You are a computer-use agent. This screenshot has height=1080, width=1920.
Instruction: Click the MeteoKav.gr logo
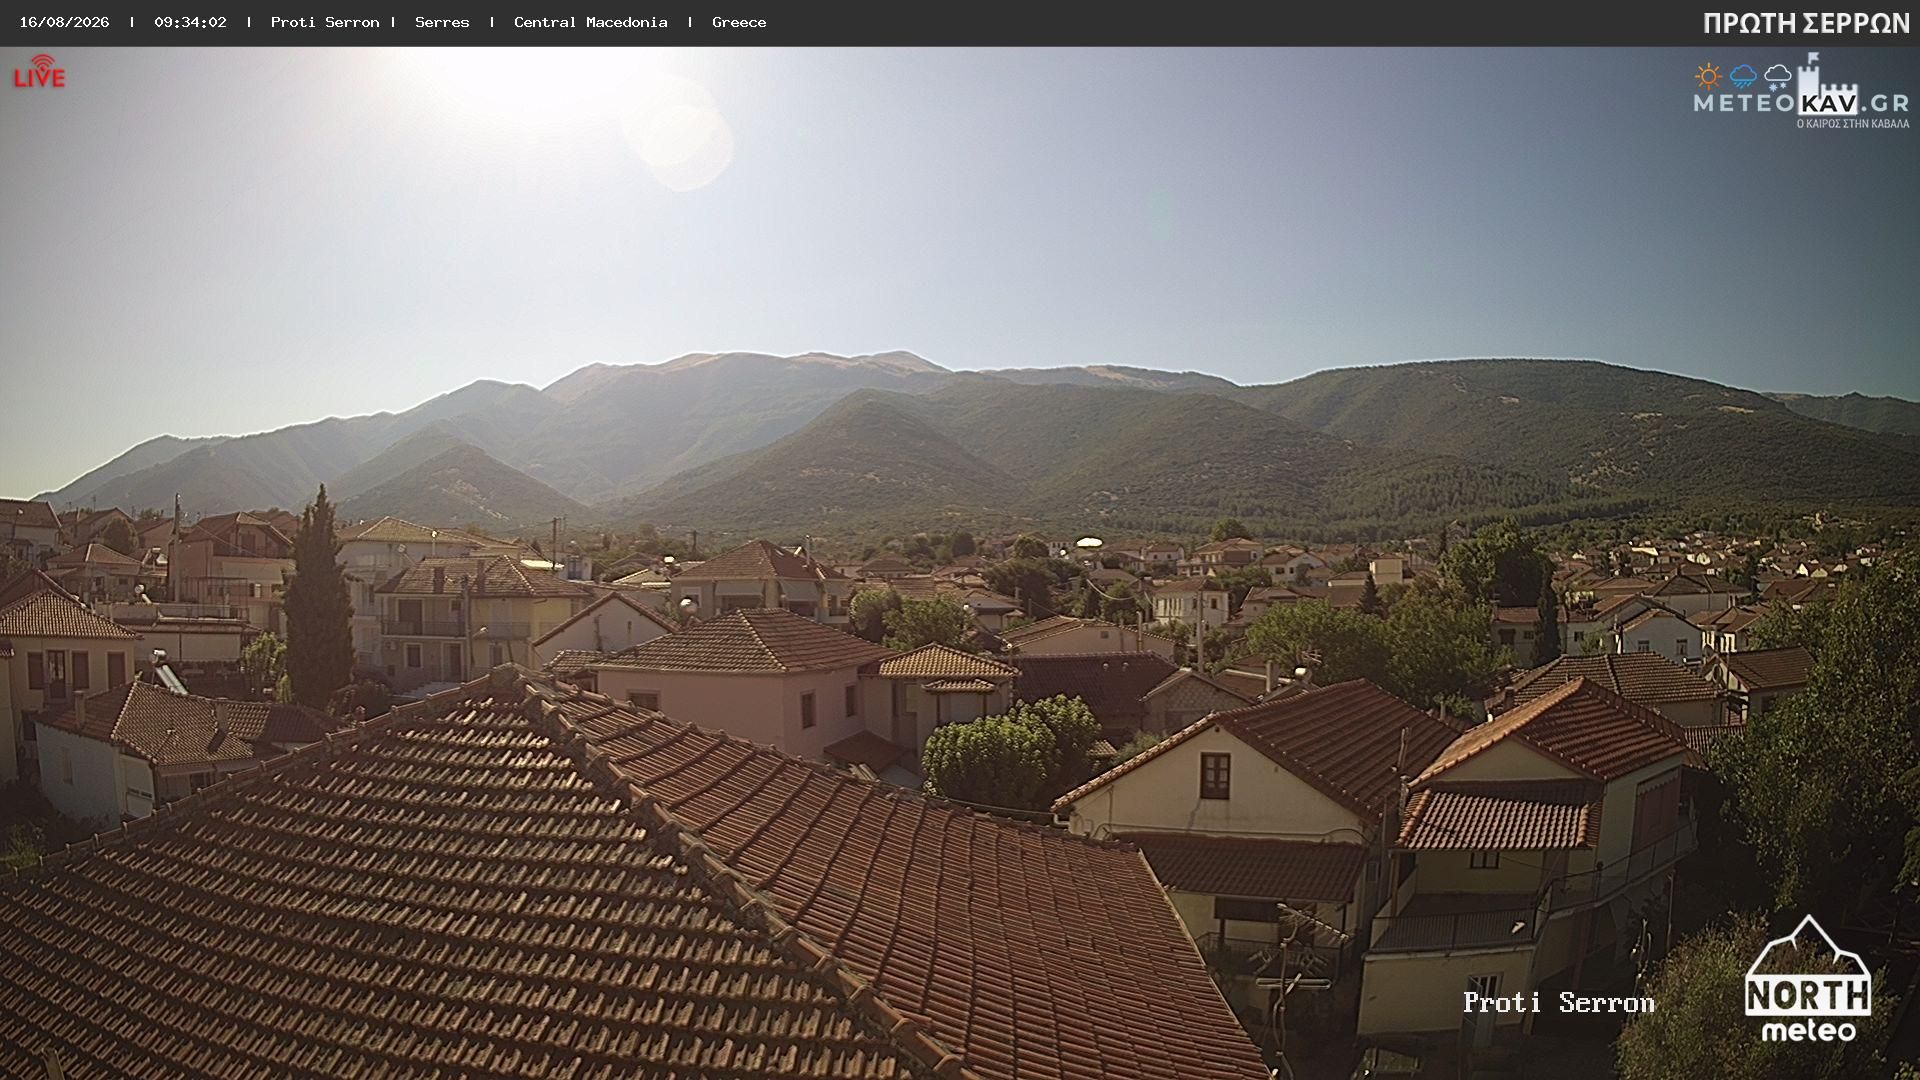(x=1801, y=92)
